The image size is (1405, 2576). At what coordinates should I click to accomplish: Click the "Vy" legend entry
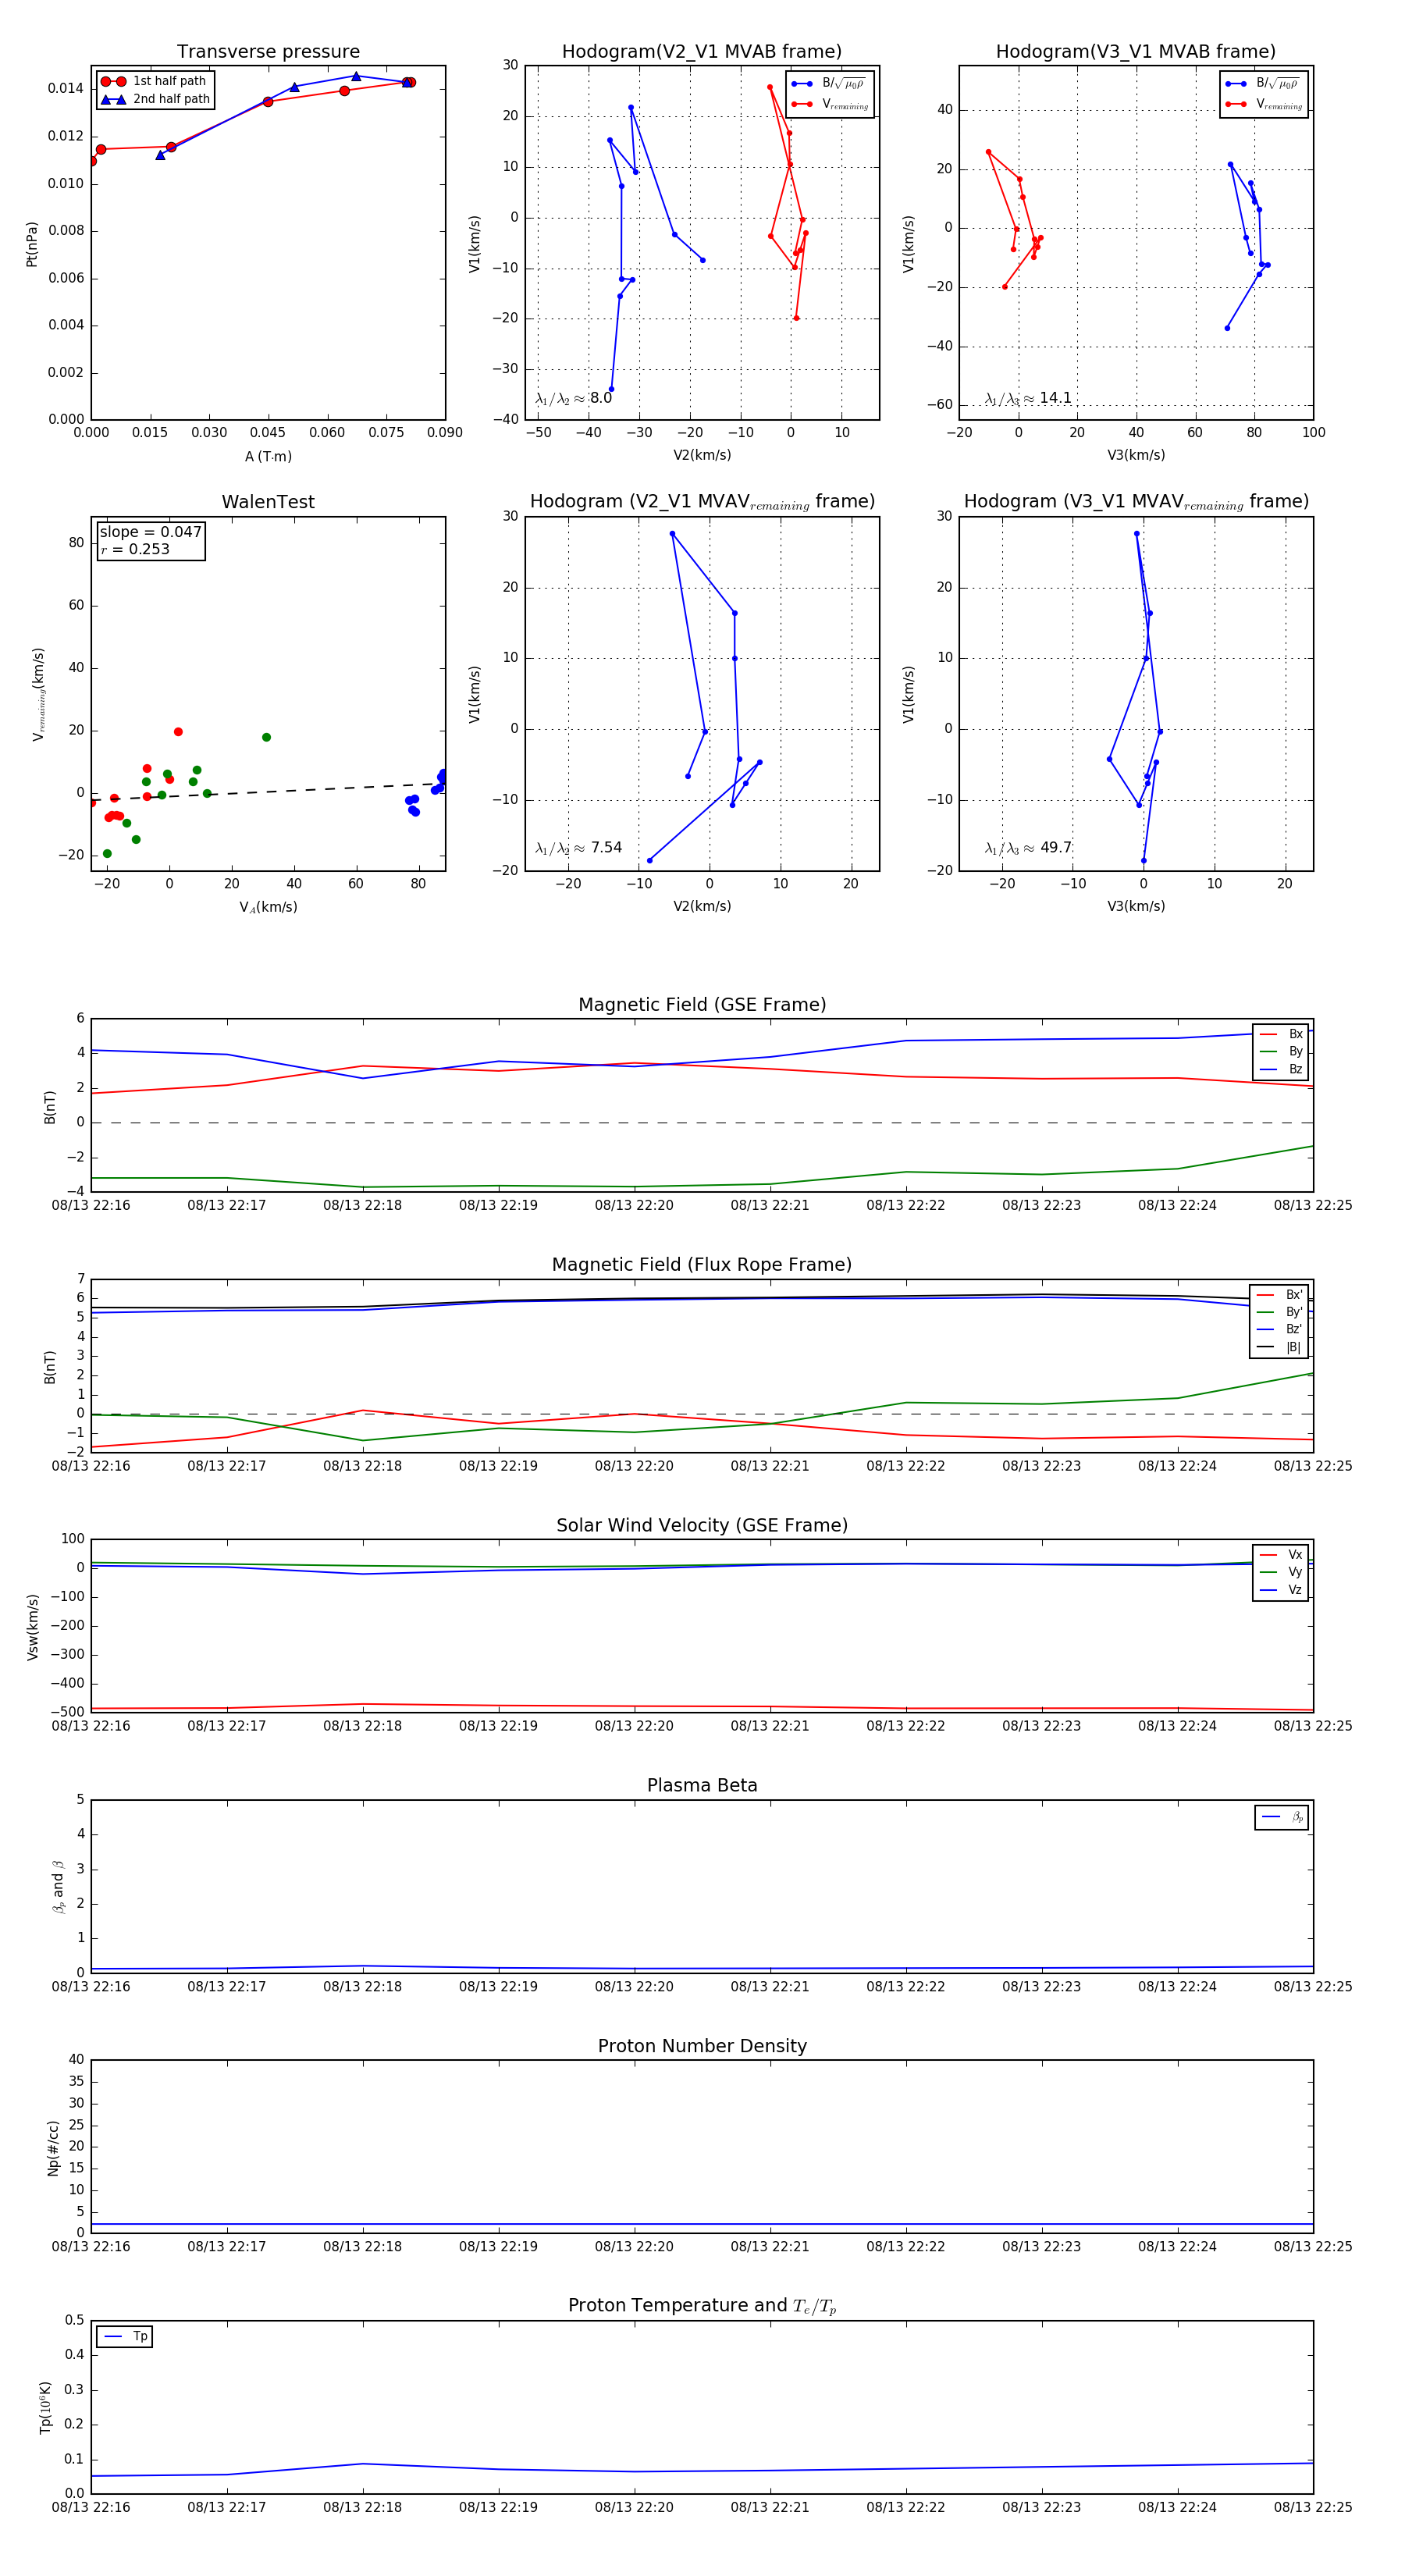[1281, 1572]
